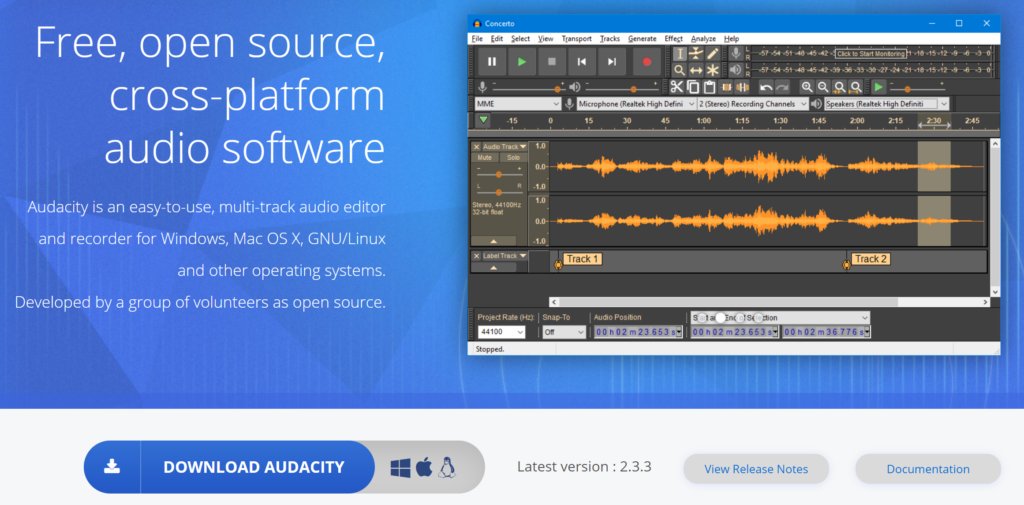Skip to start of the project

pyautogui.click(x=582, y=62)
